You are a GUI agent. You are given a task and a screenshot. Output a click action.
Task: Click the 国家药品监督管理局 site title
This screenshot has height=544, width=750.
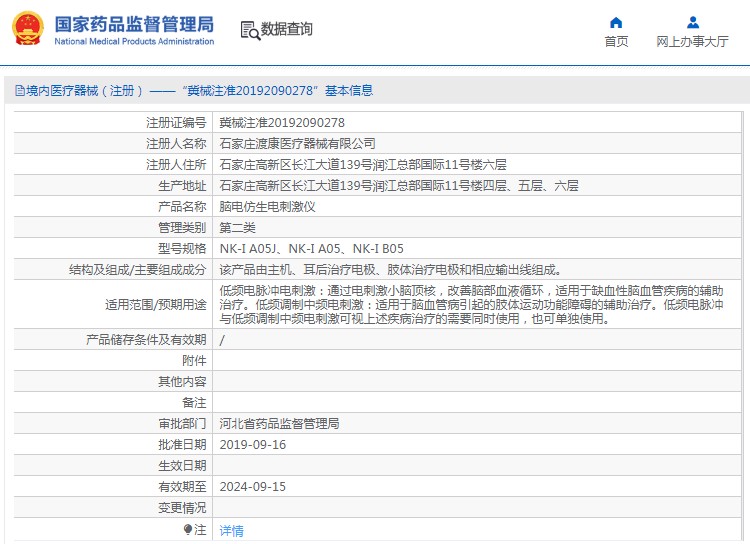pyautogui.click(x=134, y=23)
